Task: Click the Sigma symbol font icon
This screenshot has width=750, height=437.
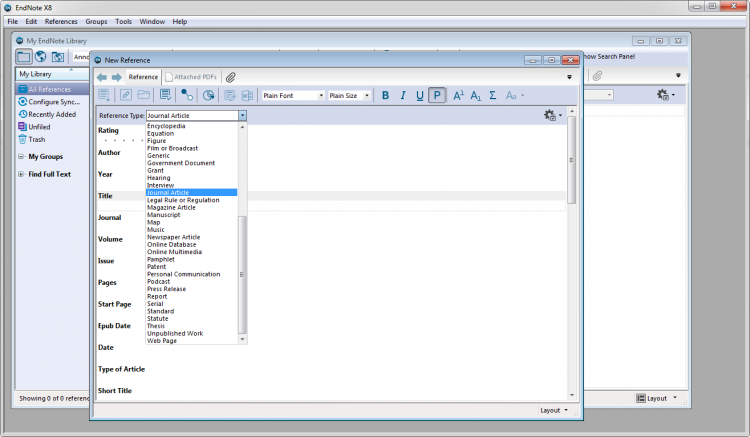Action: [493, 95]
